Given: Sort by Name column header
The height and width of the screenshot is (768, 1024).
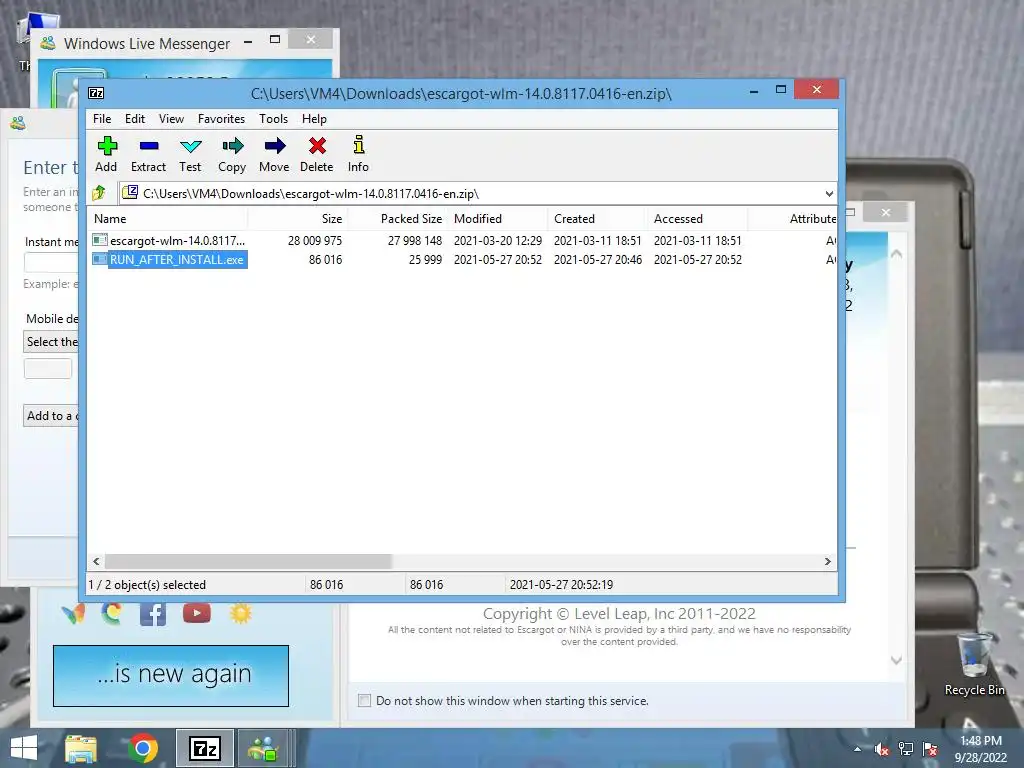Looking at the screenshot, I should tap(168, 219).
